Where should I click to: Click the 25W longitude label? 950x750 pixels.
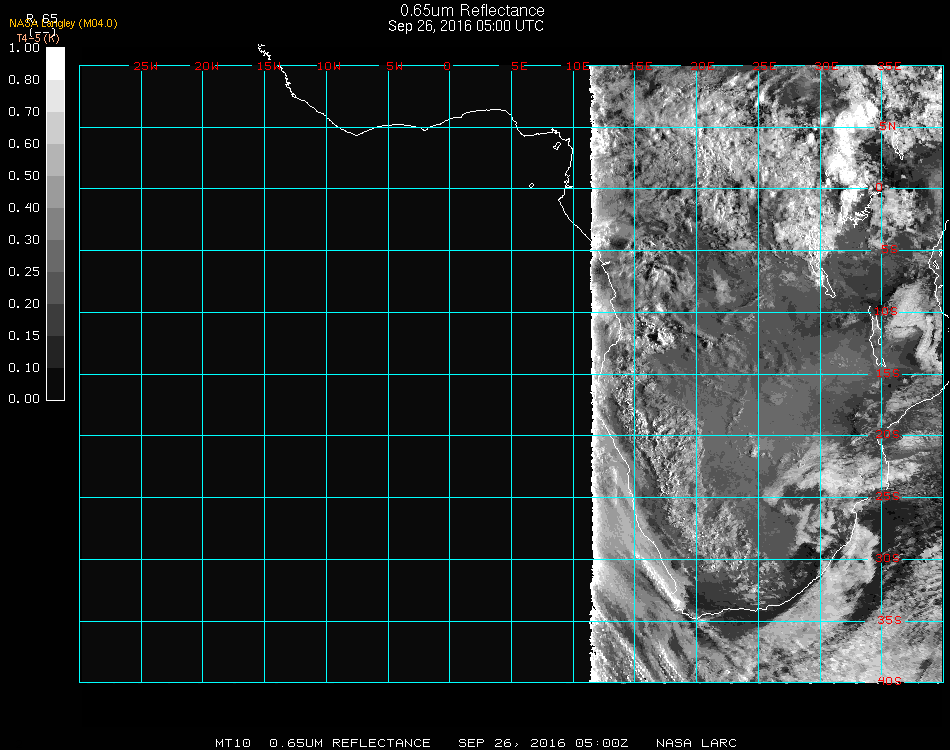146,66
